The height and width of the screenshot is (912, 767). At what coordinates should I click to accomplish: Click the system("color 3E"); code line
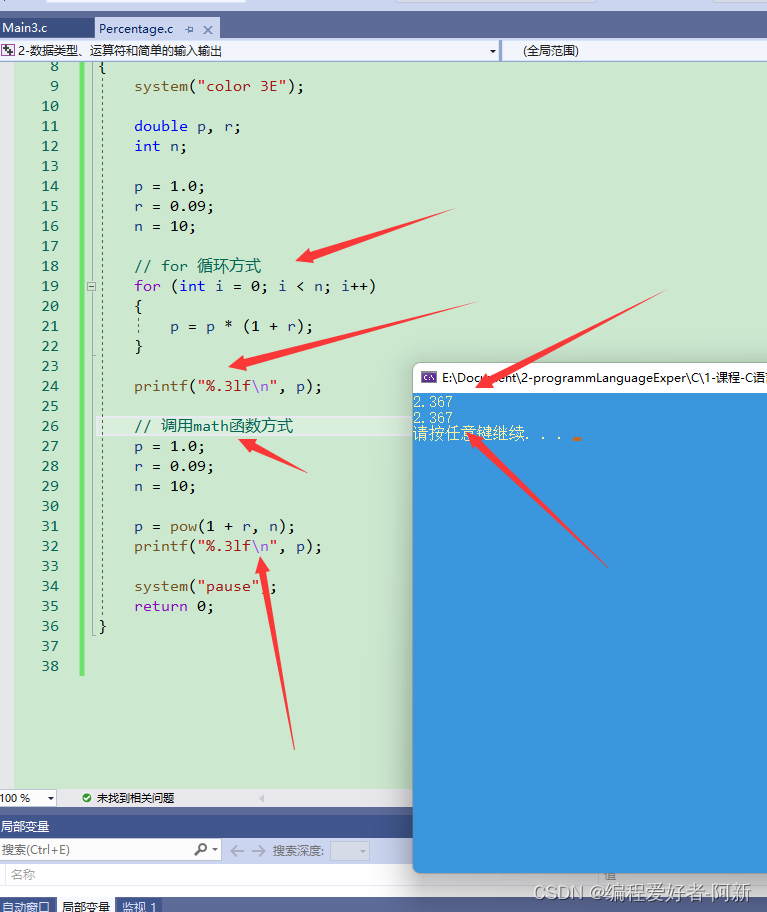(x=219, y=87)
